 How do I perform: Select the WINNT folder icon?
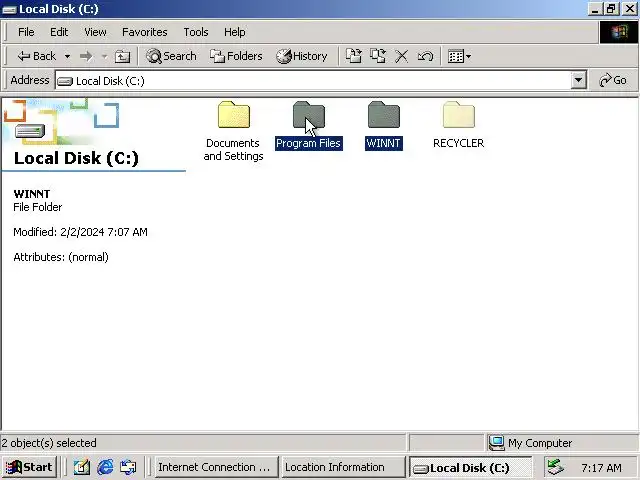point(384,115)
